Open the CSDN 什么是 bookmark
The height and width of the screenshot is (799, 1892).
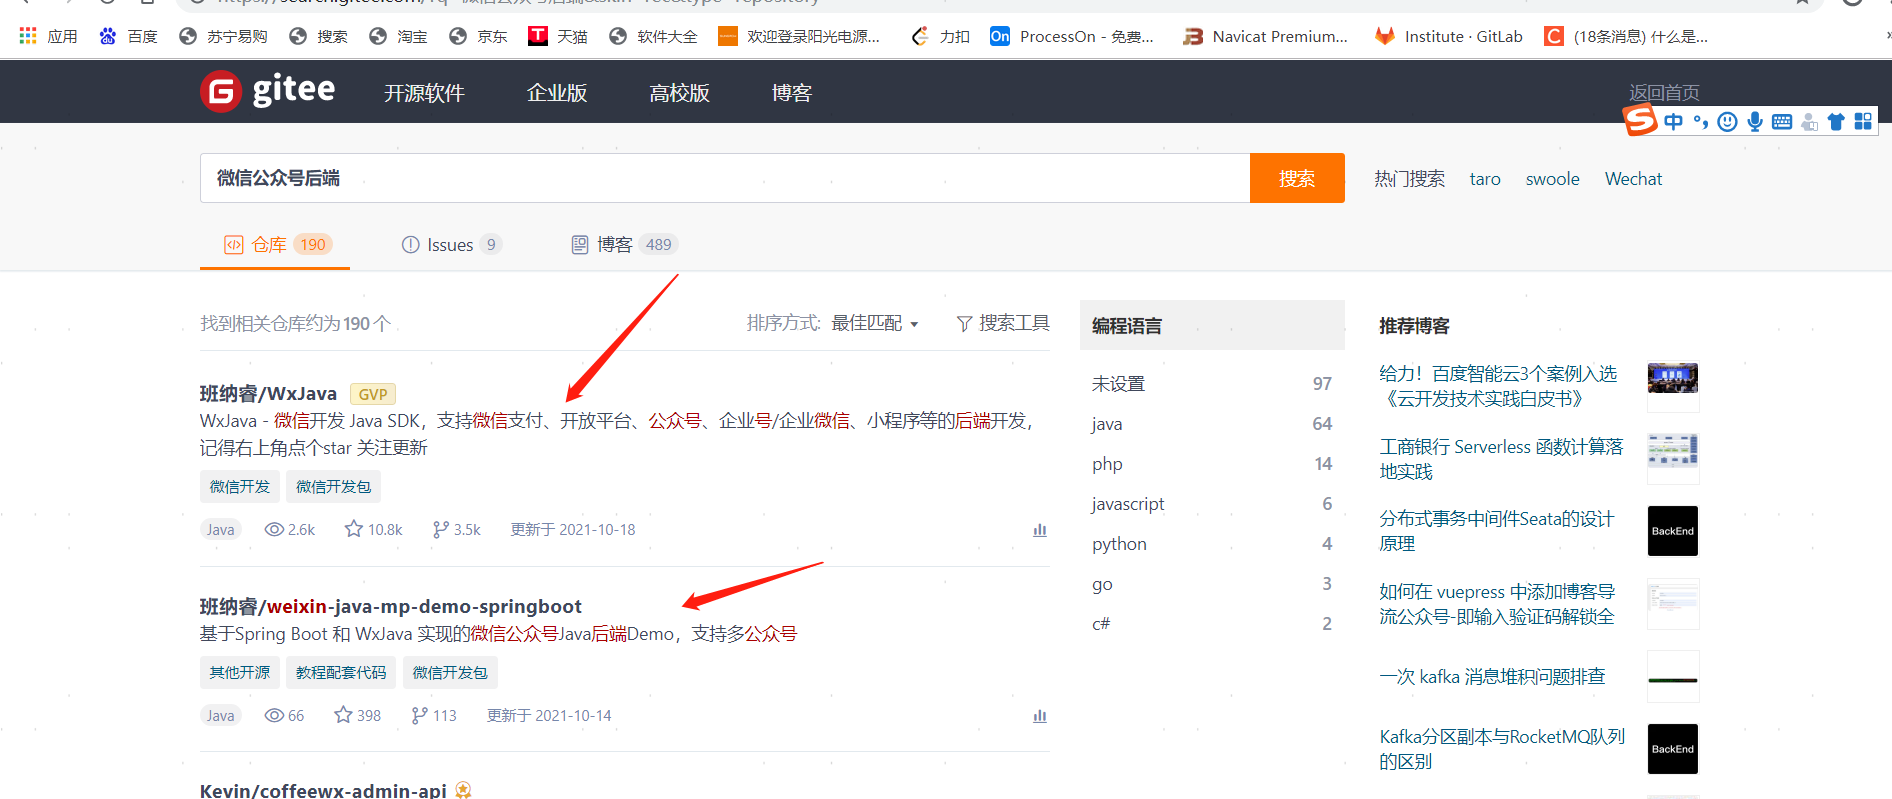pos(1626,36)
